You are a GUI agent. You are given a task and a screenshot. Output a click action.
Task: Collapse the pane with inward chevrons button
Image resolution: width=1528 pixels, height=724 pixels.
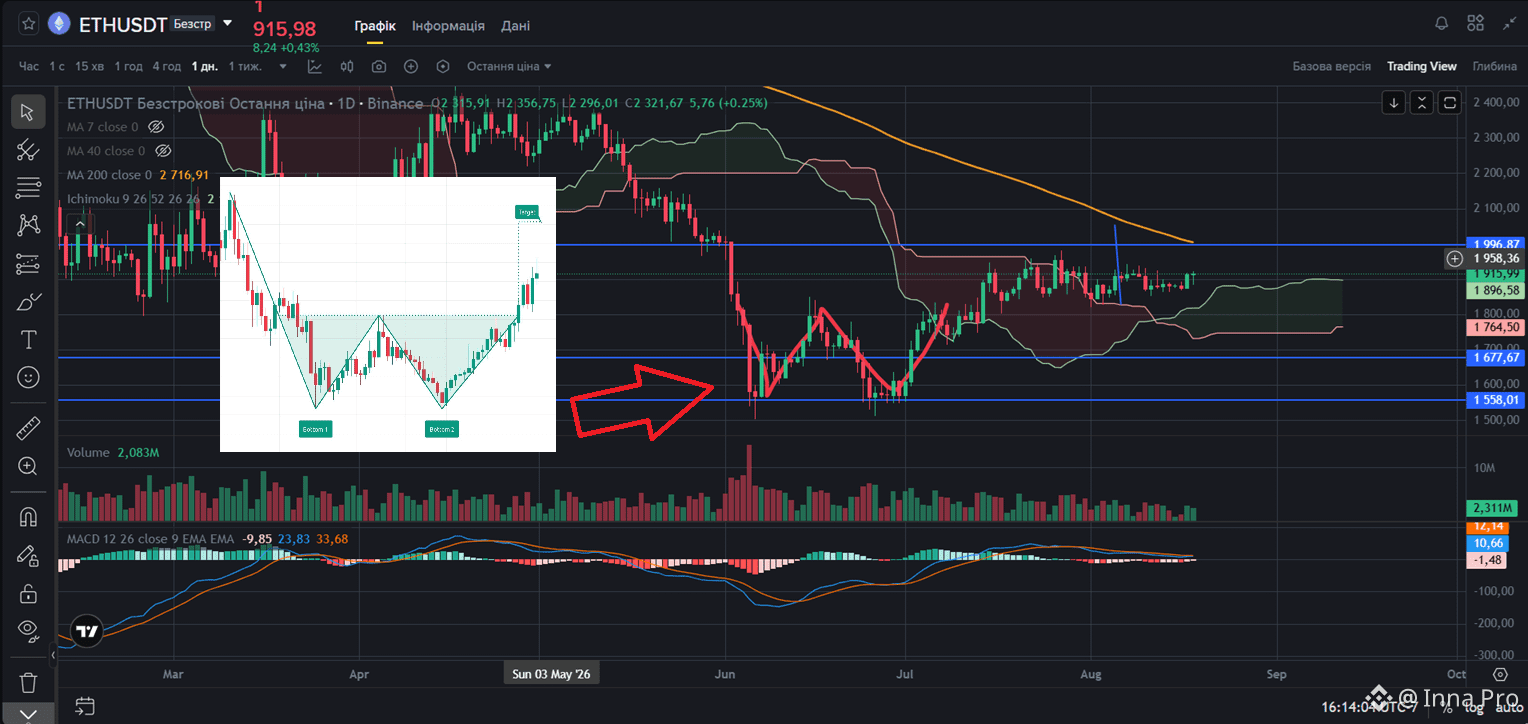(1422, 102)
